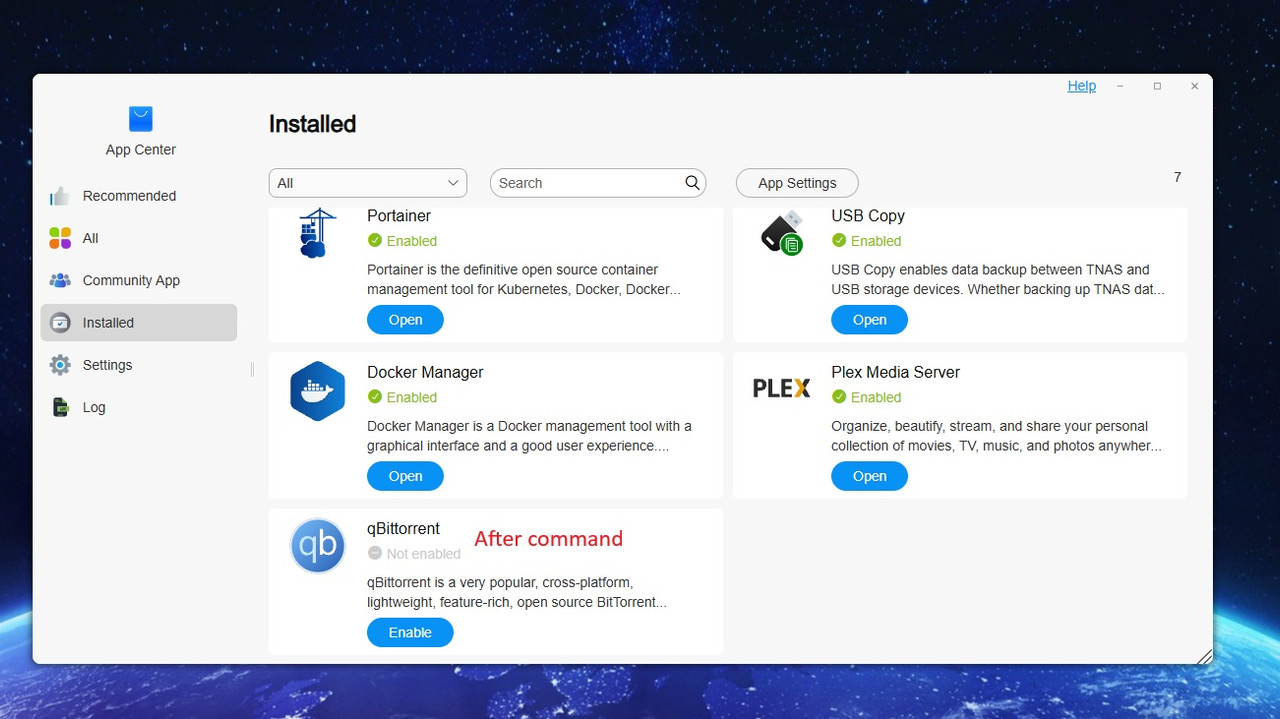1280x719 pixels.
Task: Click the App Center shopping bag icon
Action: (x=141, y=119)
